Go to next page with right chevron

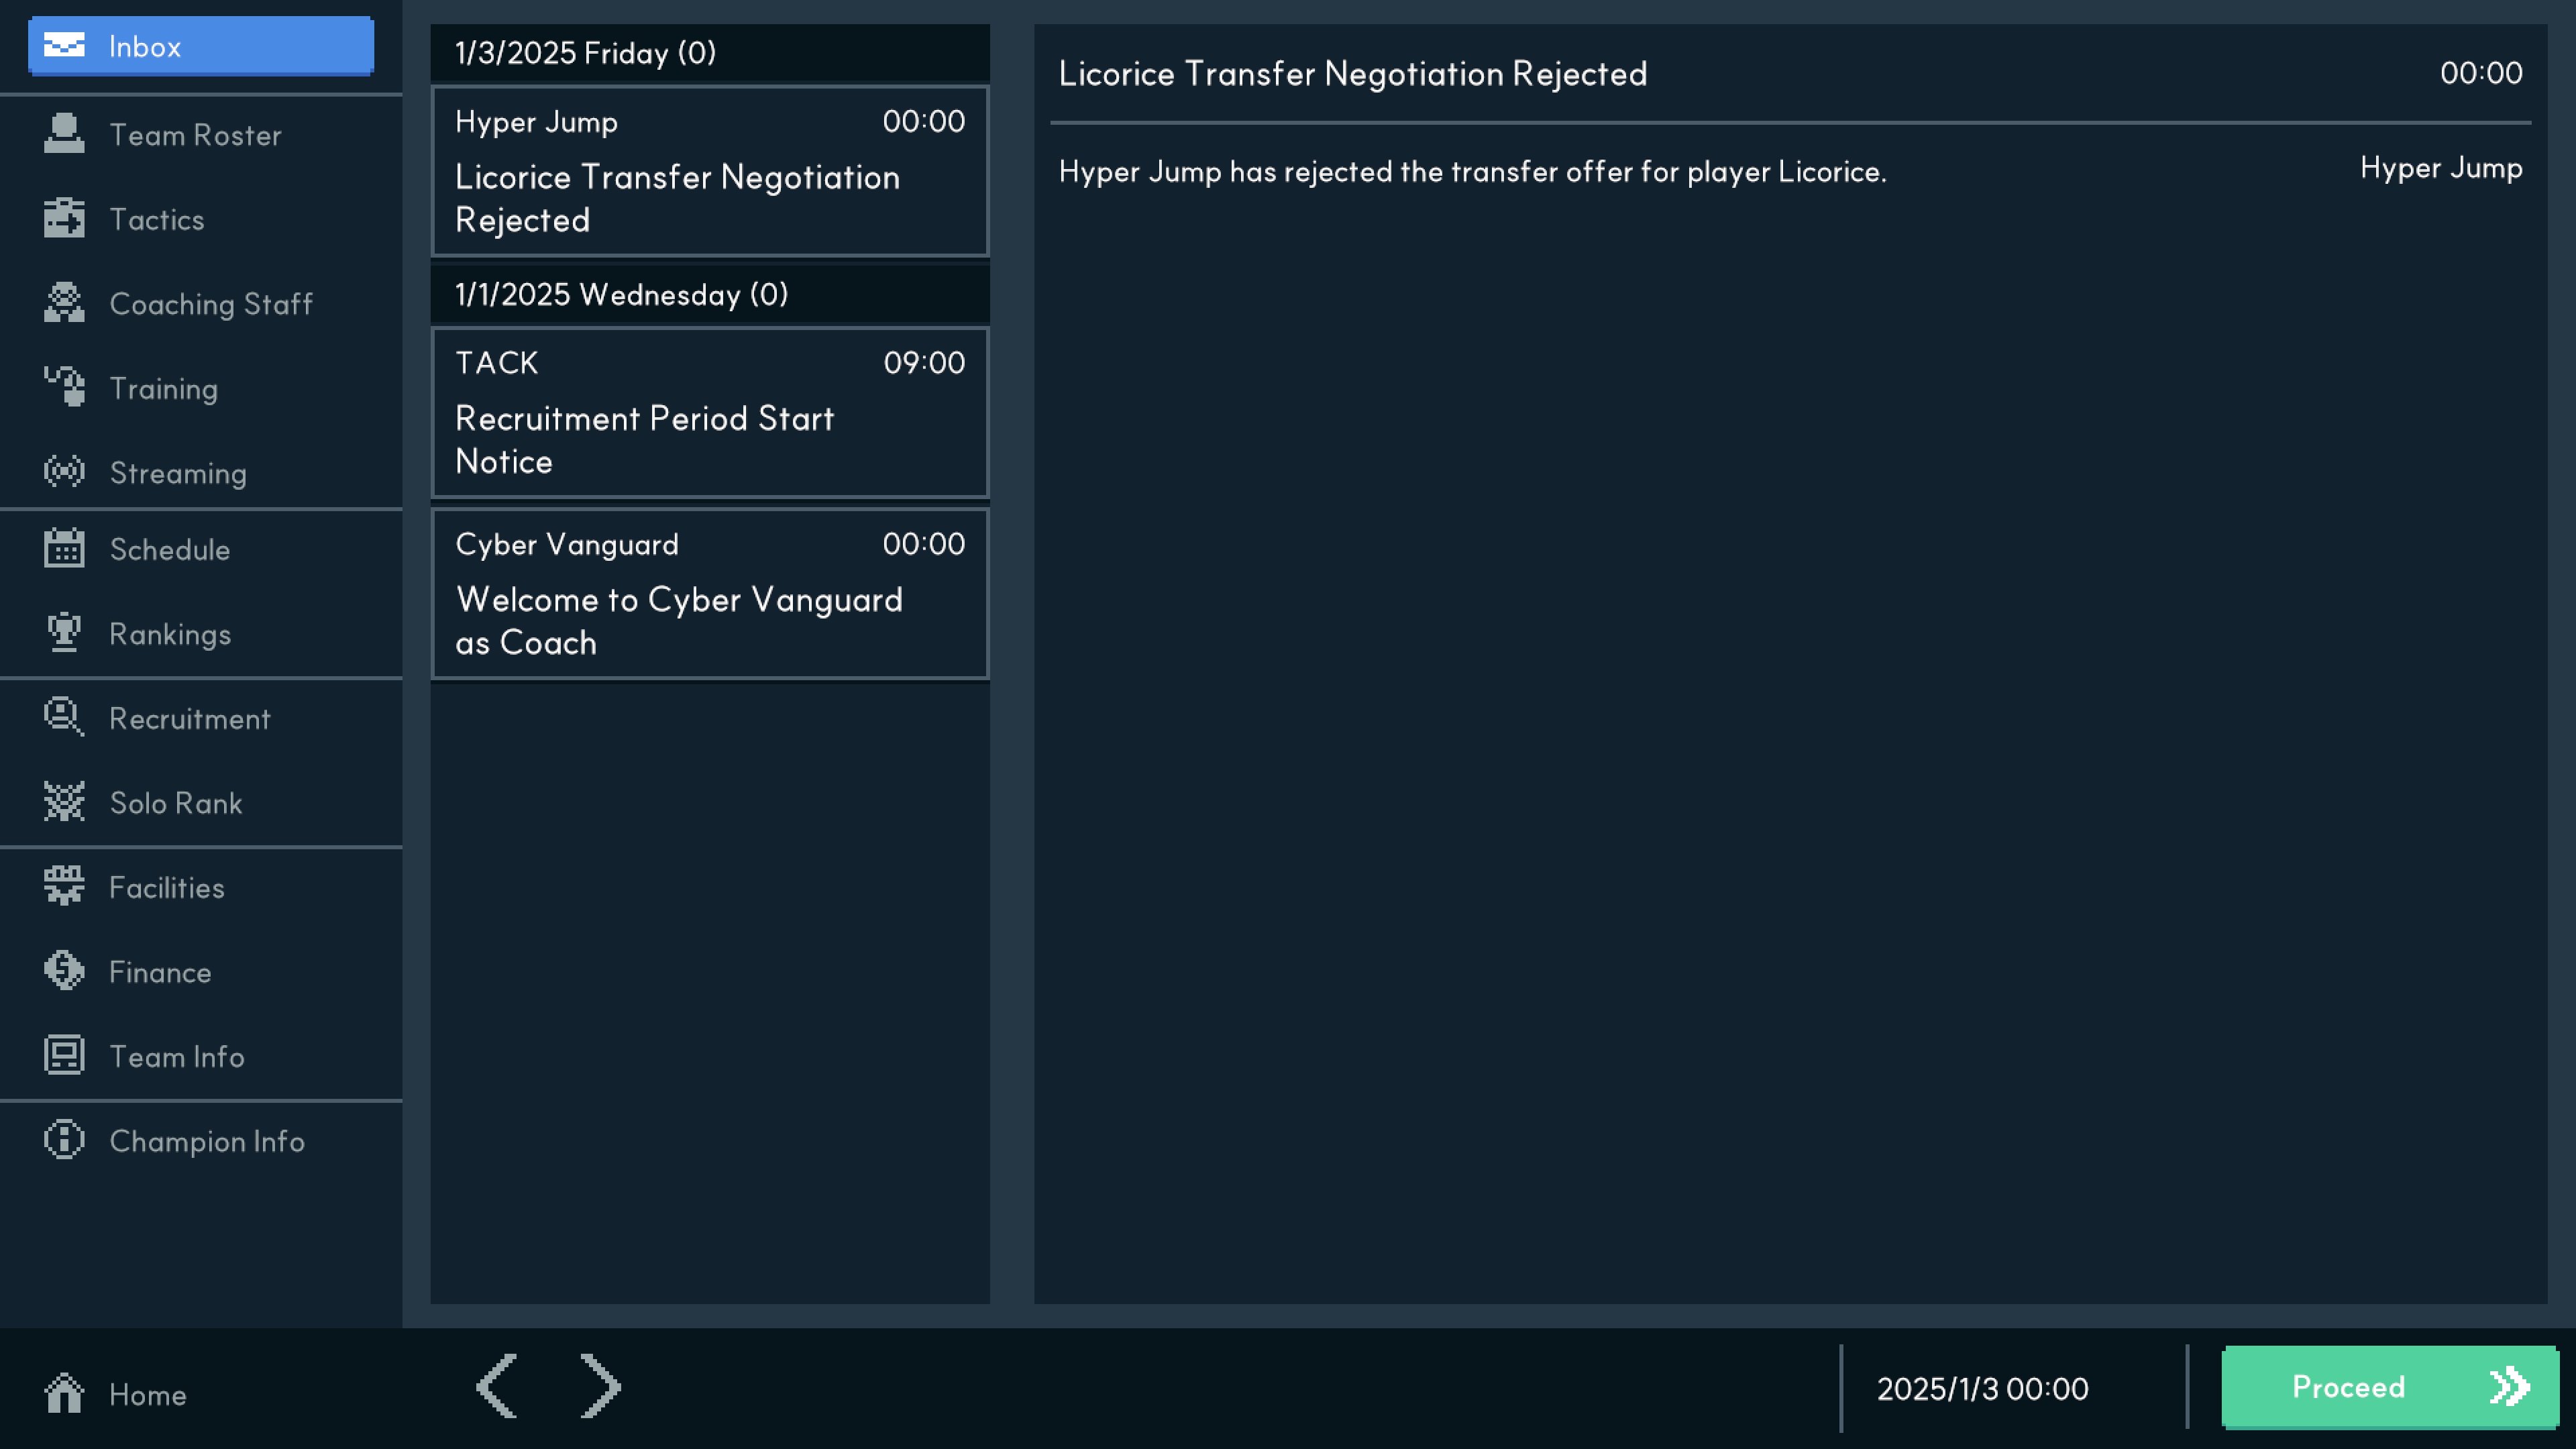coord(600,1386)
